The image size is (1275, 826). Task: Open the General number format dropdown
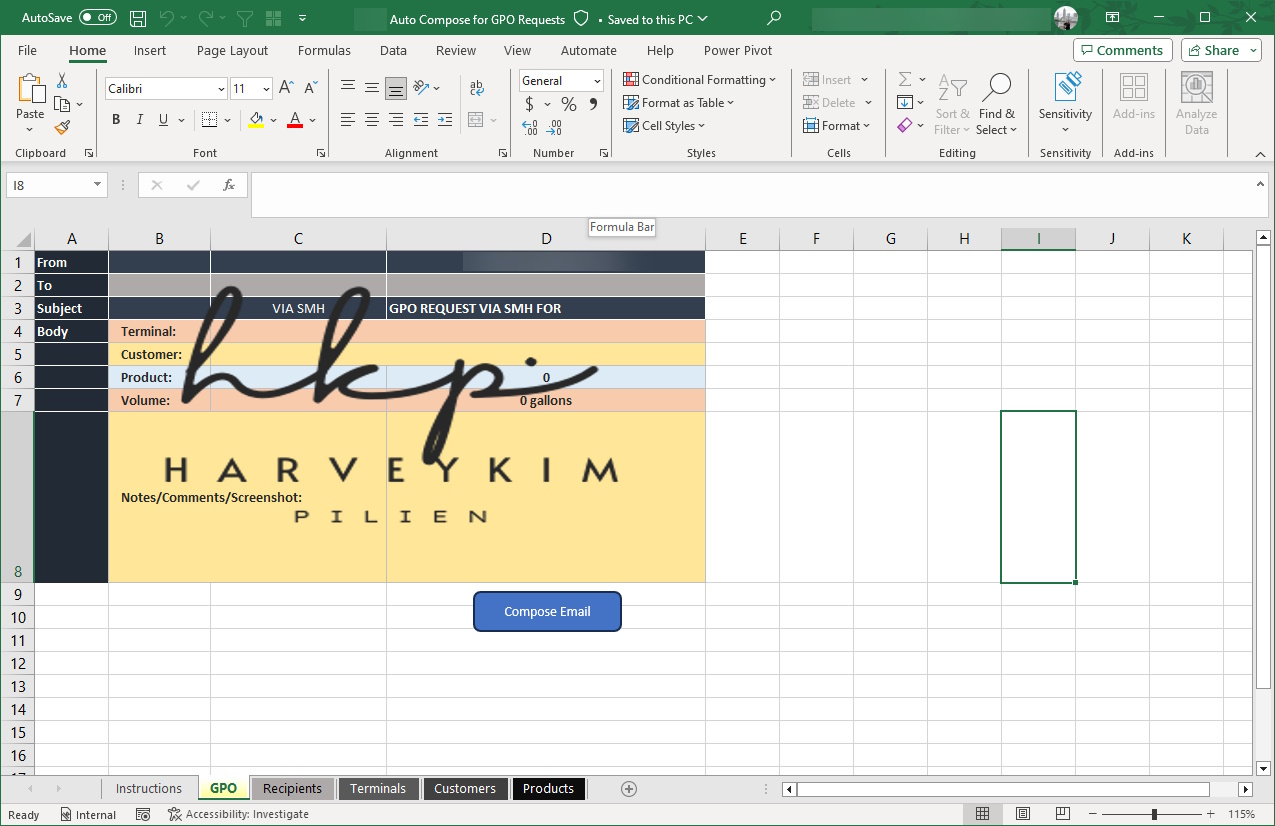point(597,81)
